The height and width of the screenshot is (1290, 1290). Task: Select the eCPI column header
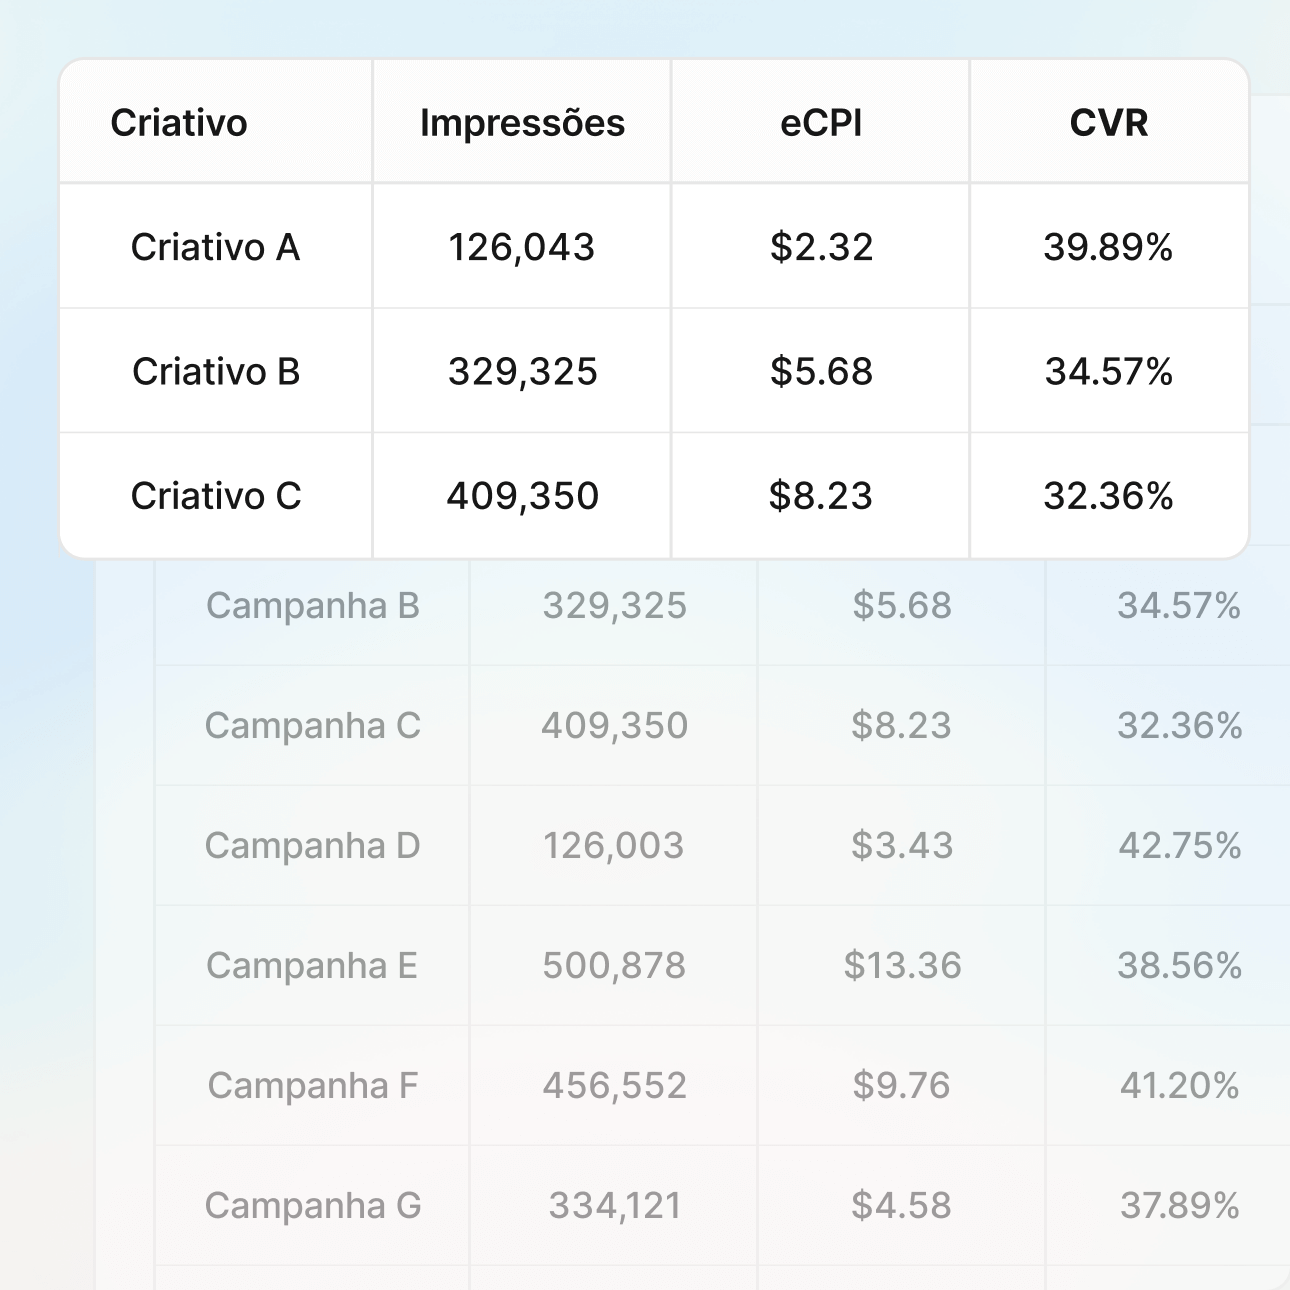coord(821,123)
